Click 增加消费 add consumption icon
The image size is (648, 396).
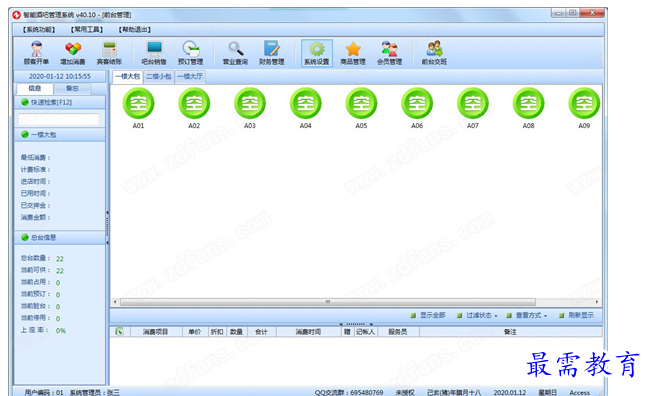pos(73,53)
